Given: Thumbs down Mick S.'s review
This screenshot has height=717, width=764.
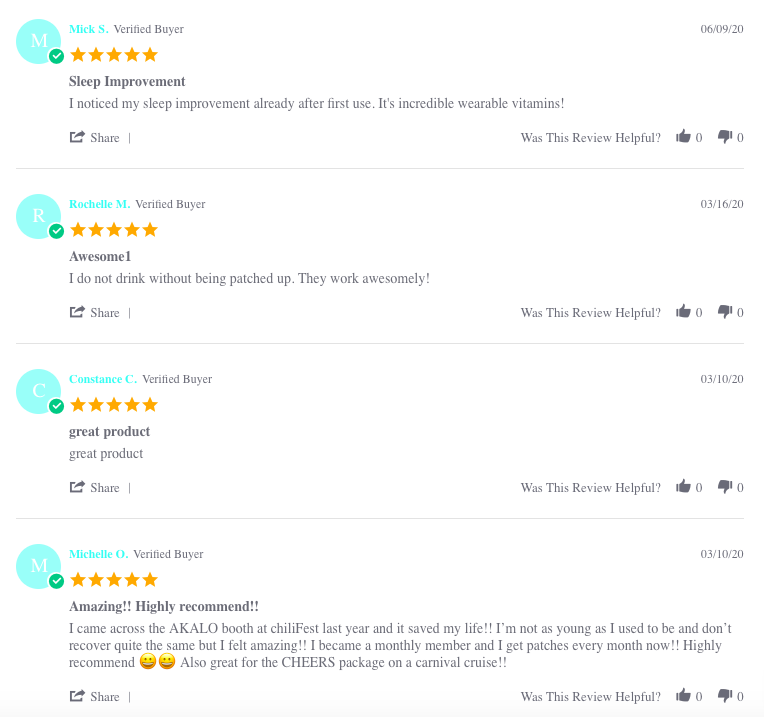Looking at the screenshot, I should pyautogui.click(x=725, y=137).
